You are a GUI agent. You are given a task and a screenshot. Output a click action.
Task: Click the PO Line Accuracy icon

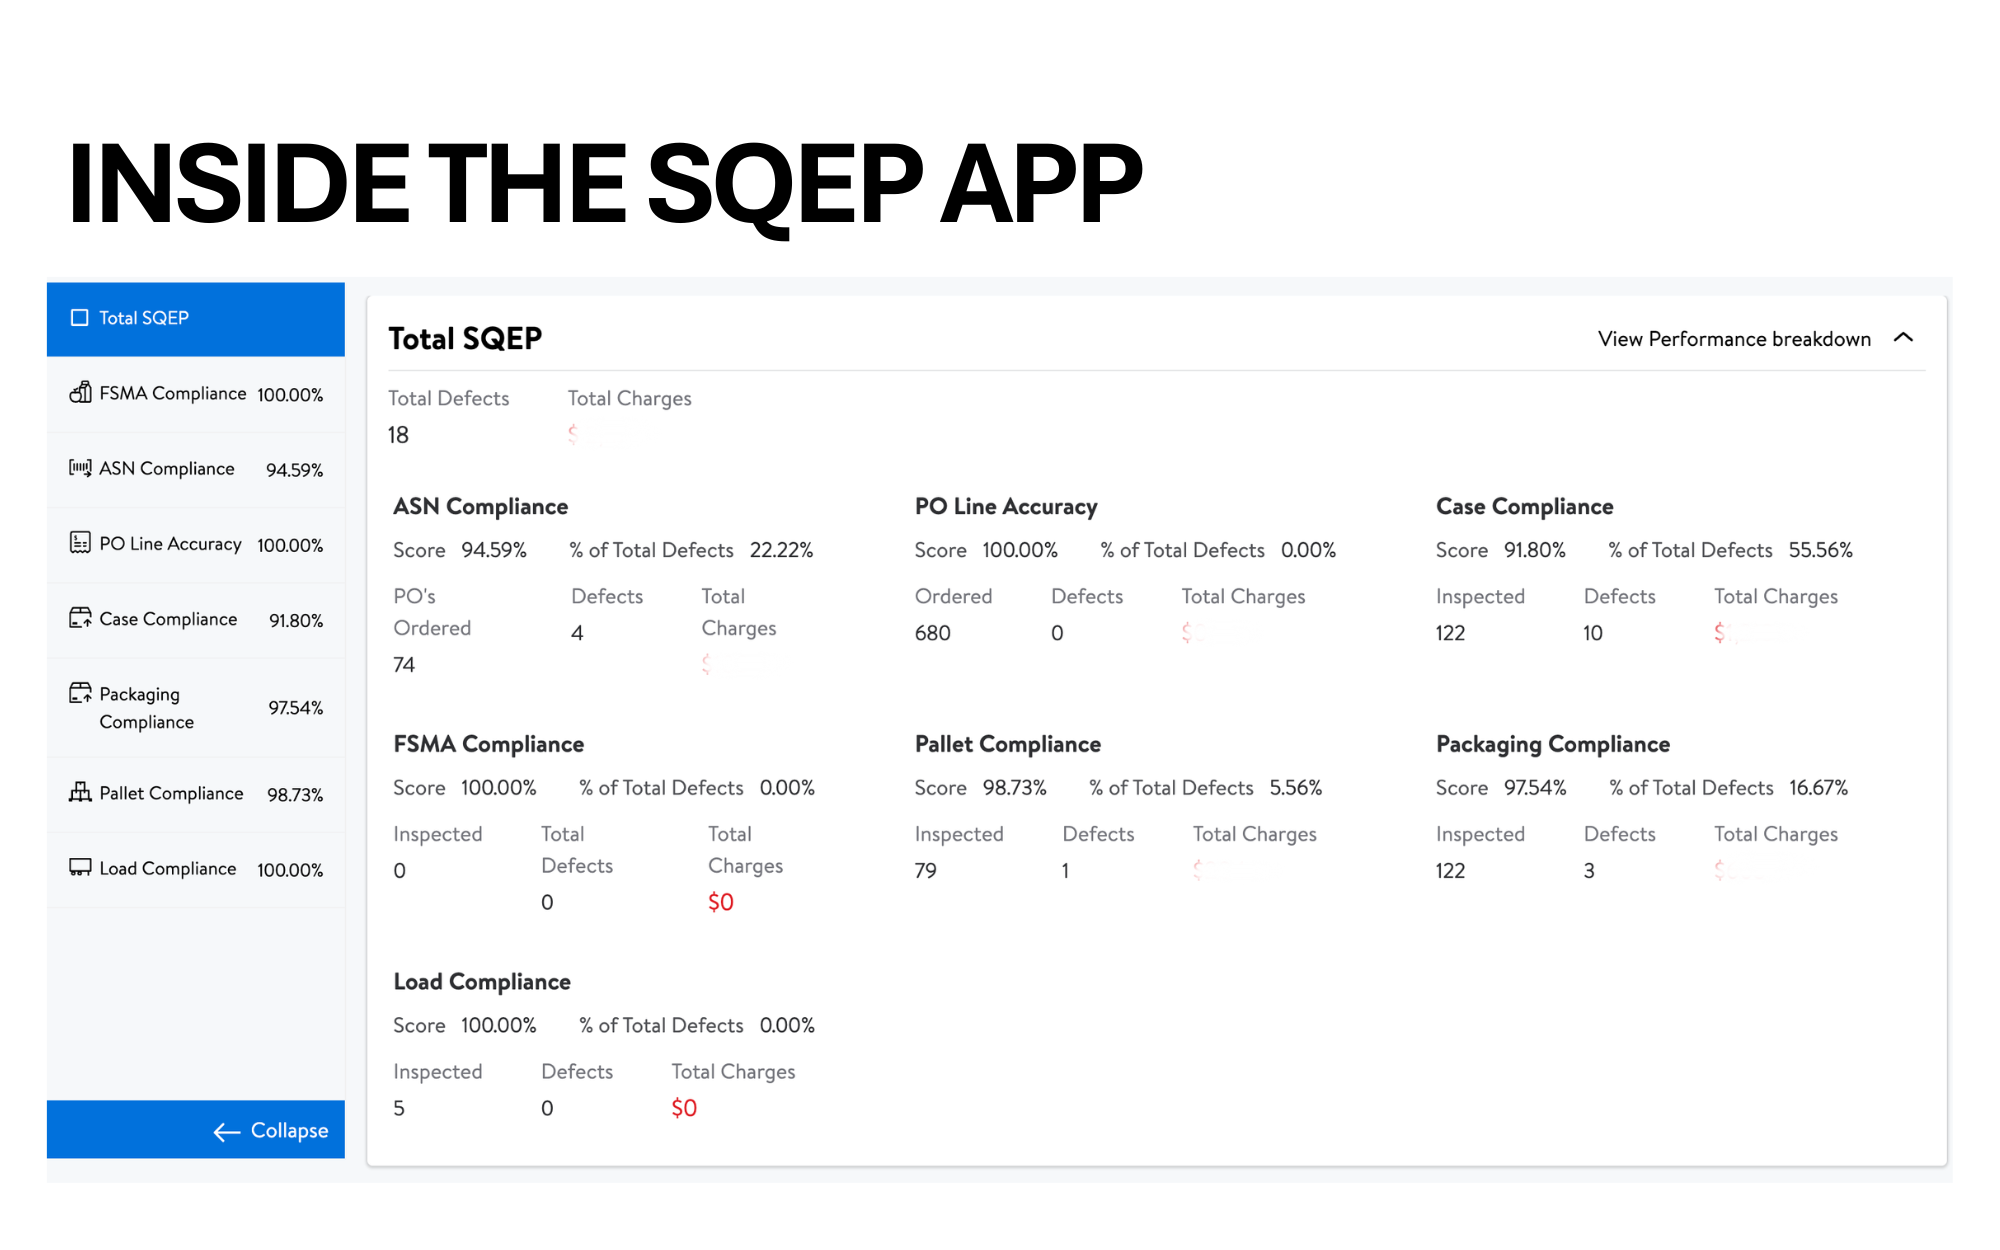point(80,543)
